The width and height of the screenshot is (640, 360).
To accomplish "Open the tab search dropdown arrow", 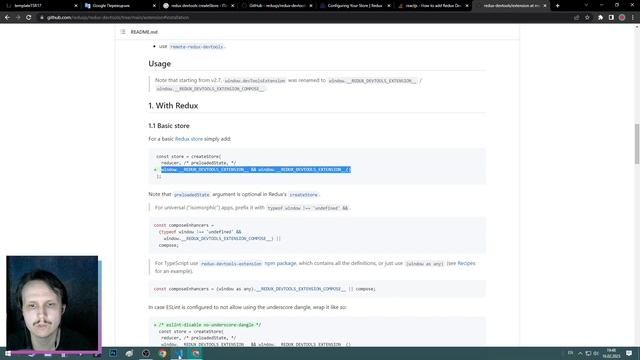I will pos(586,5).
